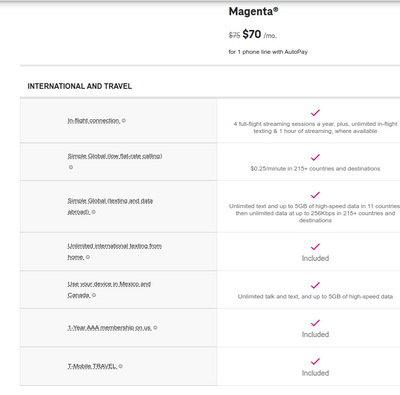Image resolution: width=400 pixels, height=395 pixels.
Task: Click 'Unlimited talk and text' Mexico Canada description
Action: pos(315,297)
